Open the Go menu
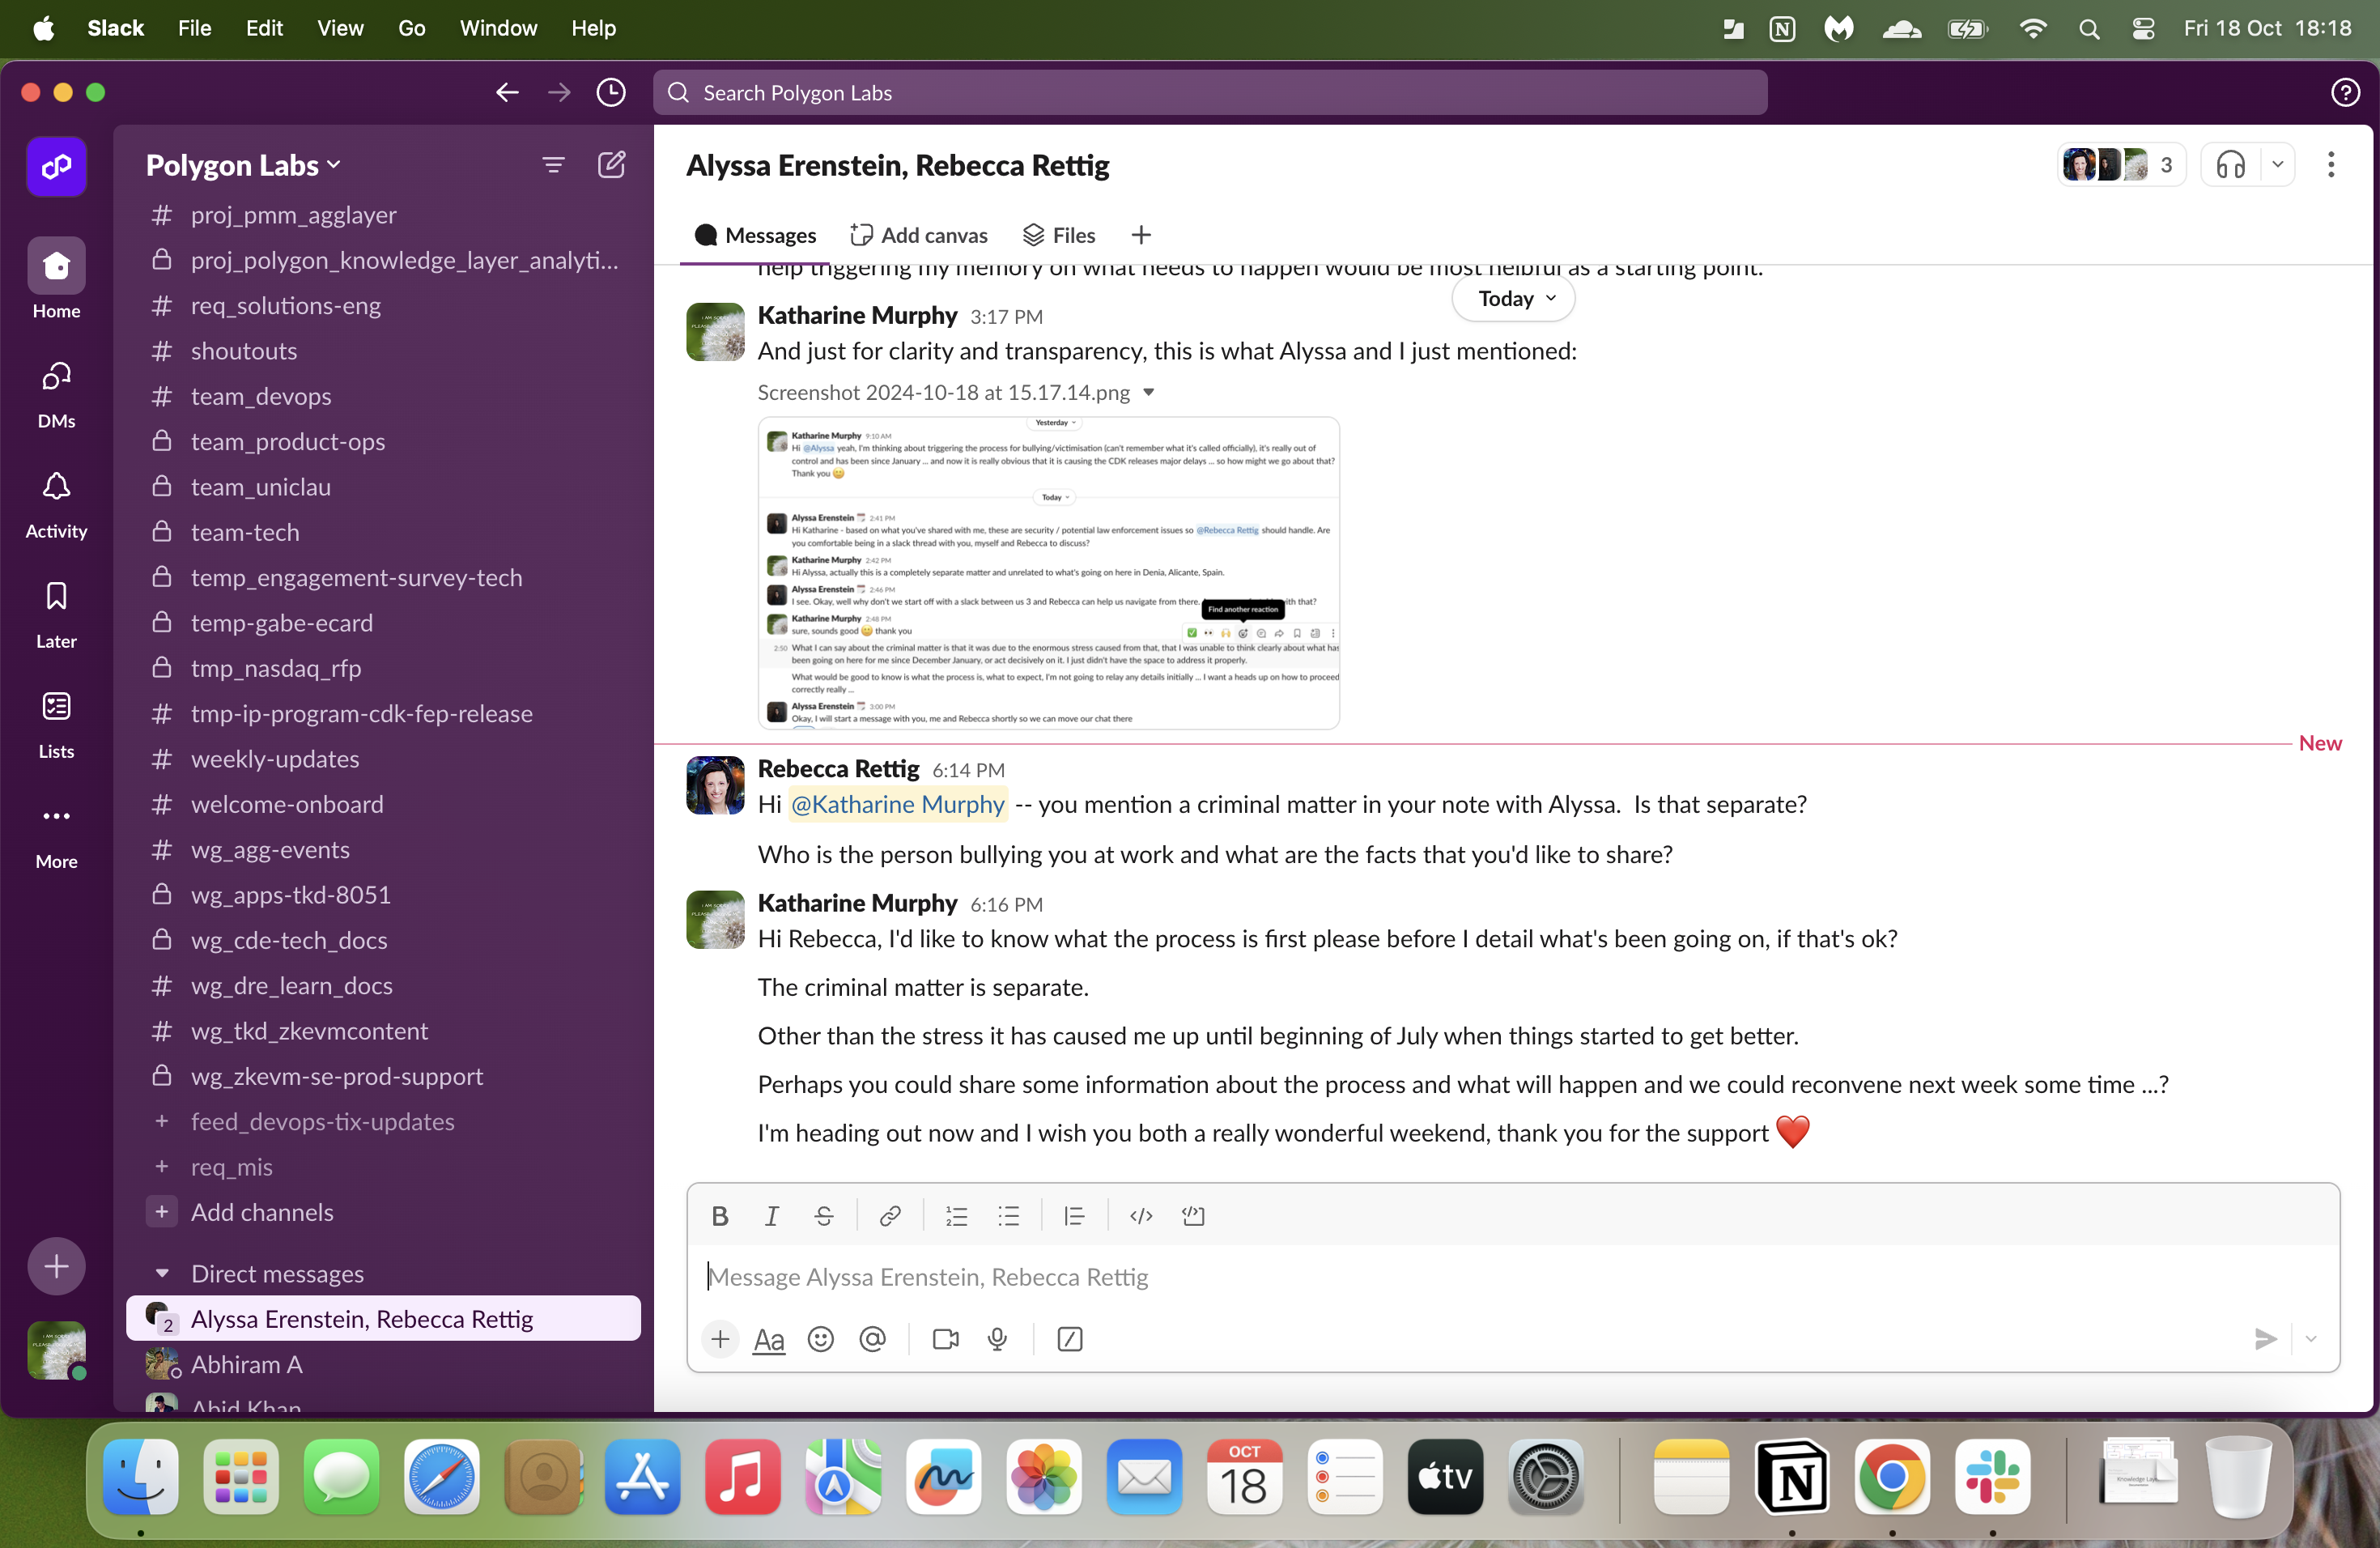This screenshot has height=1548, width=2380. (412, 28)
